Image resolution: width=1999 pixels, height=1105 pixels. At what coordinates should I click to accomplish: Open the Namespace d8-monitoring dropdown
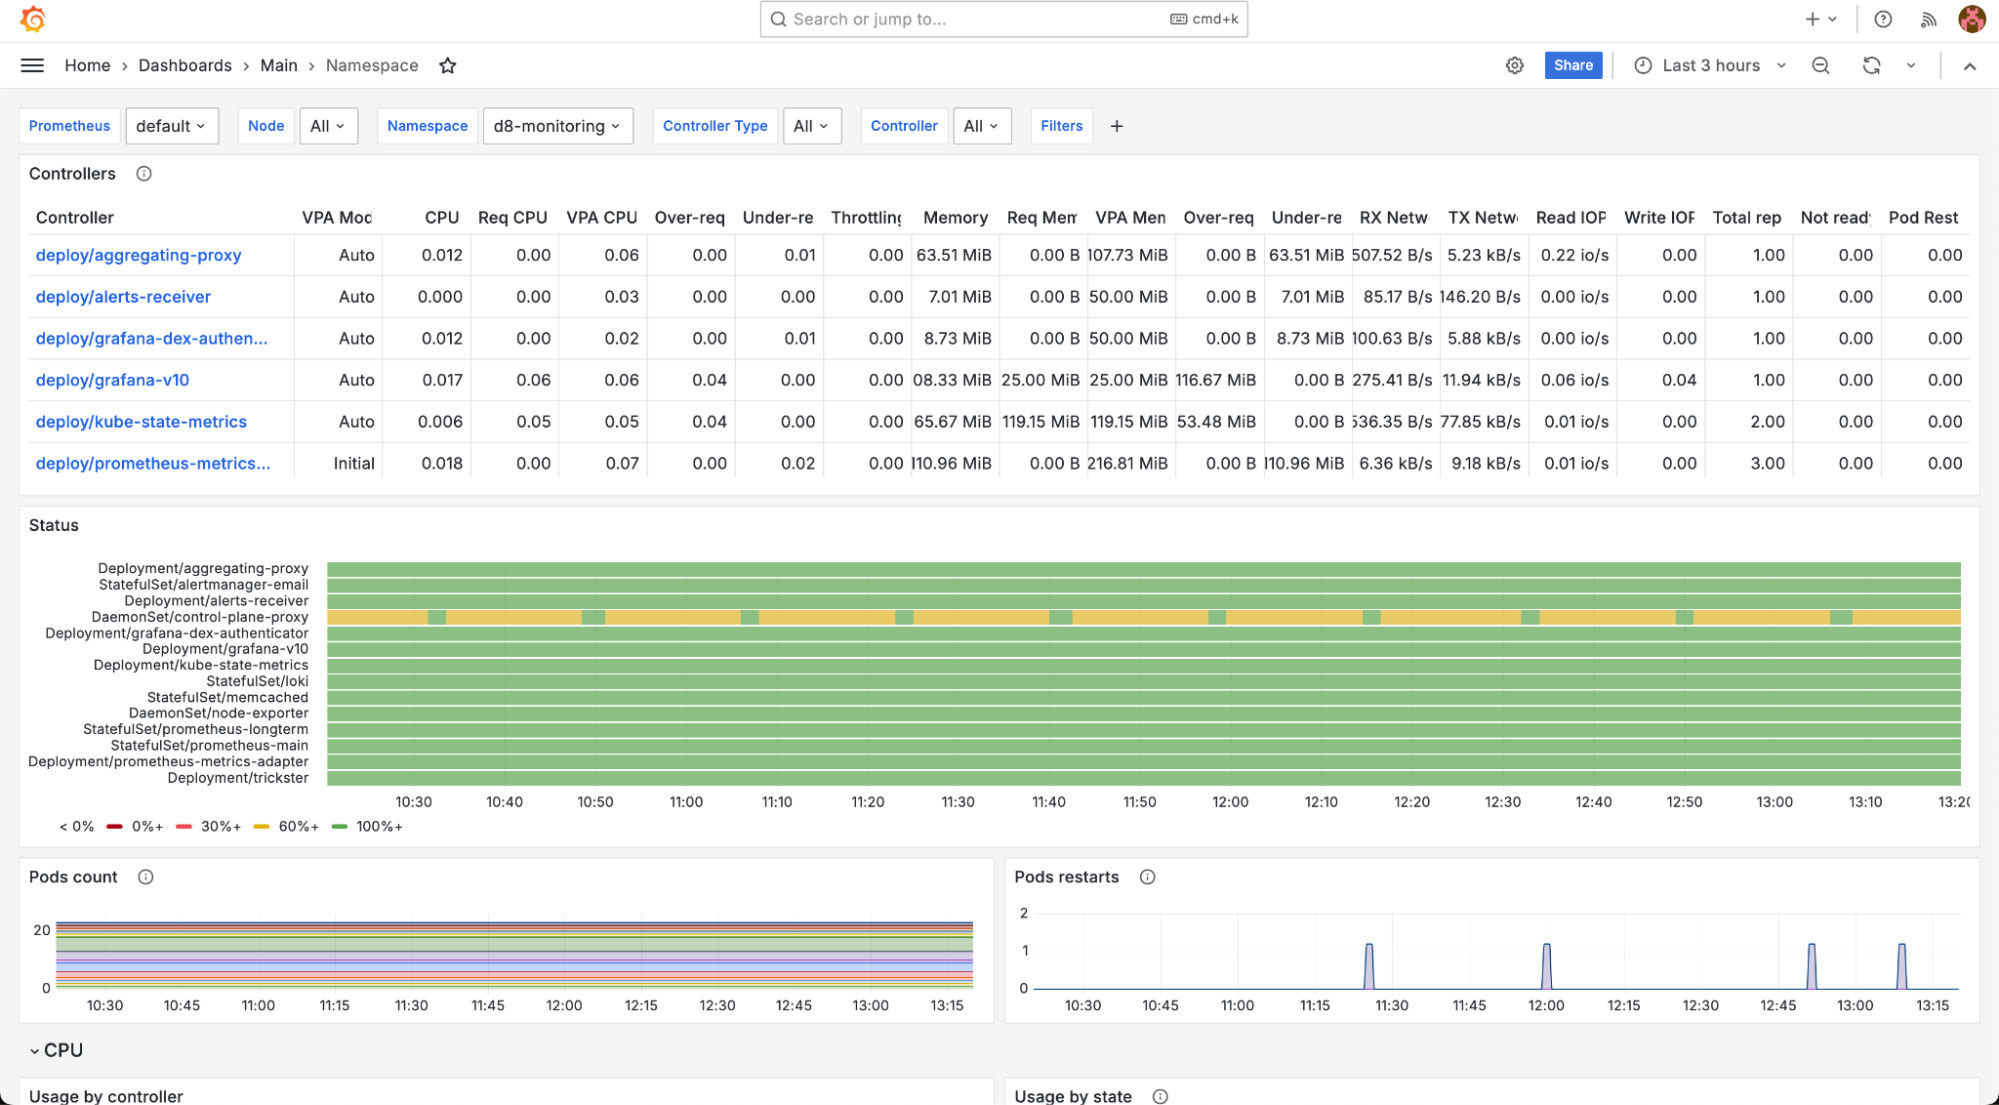pyautogui.click(x=557, y=126)
